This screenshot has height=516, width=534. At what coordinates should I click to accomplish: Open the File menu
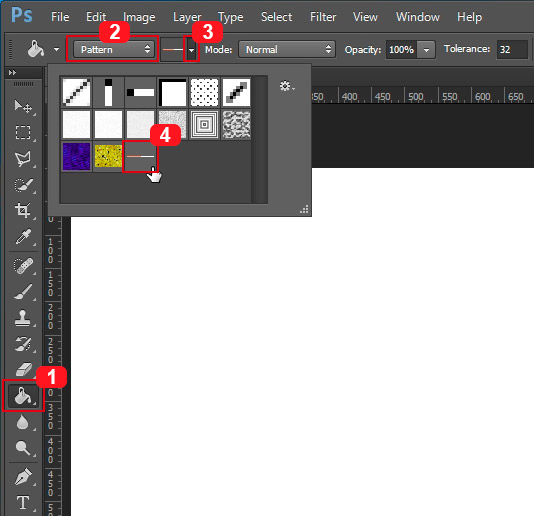coord(60,17)
